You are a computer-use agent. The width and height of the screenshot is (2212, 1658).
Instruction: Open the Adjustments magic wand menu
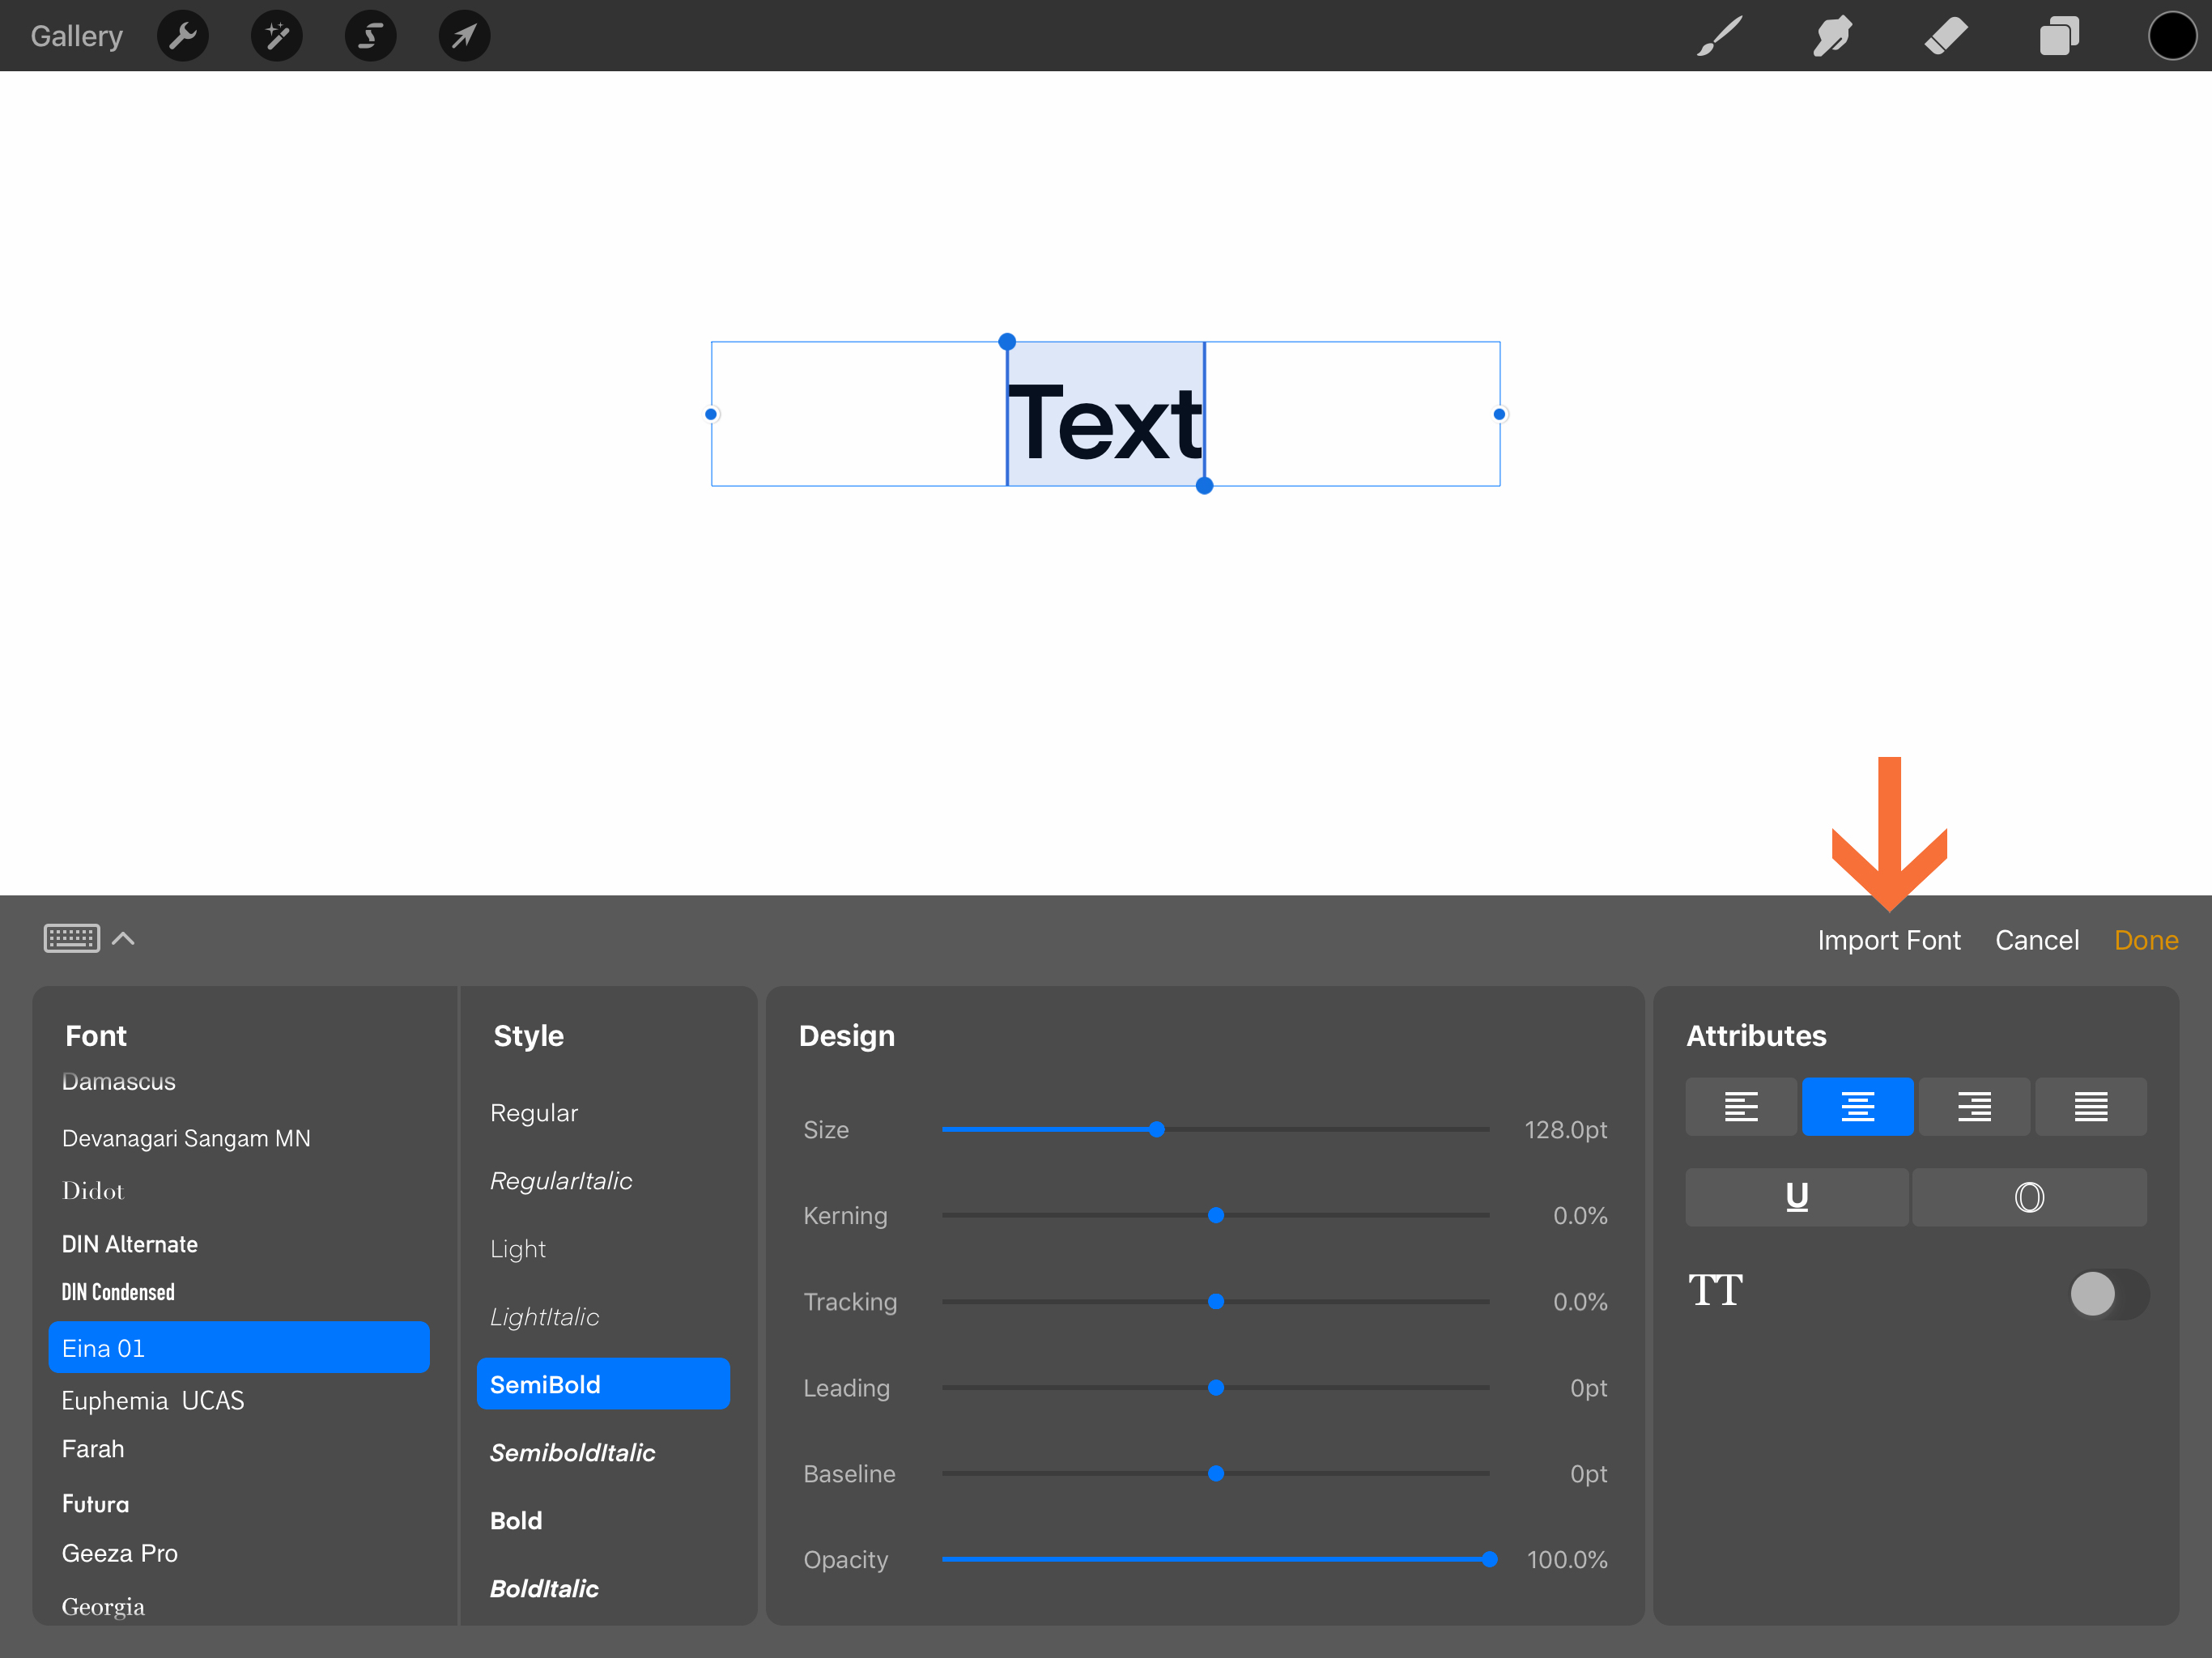point(277,37)
